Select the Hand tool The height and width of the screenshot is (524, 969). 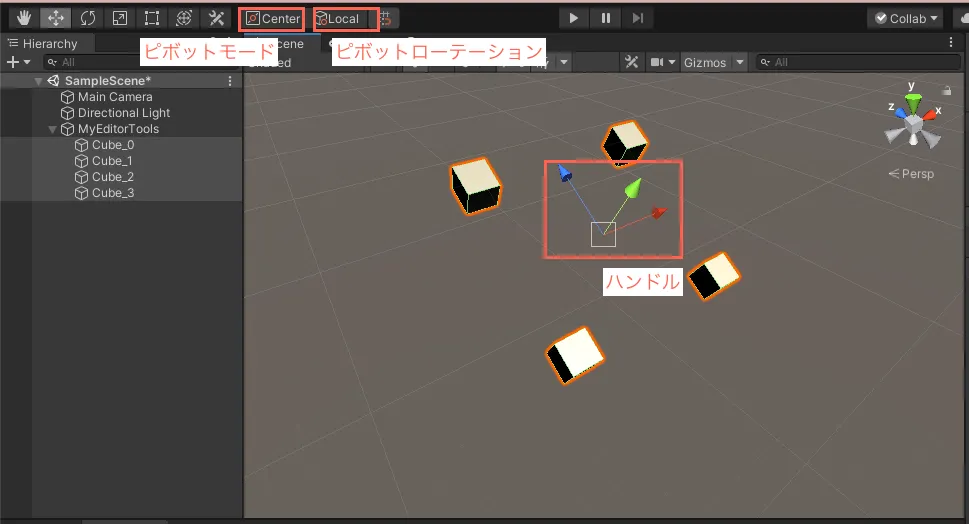coord(23,19)
